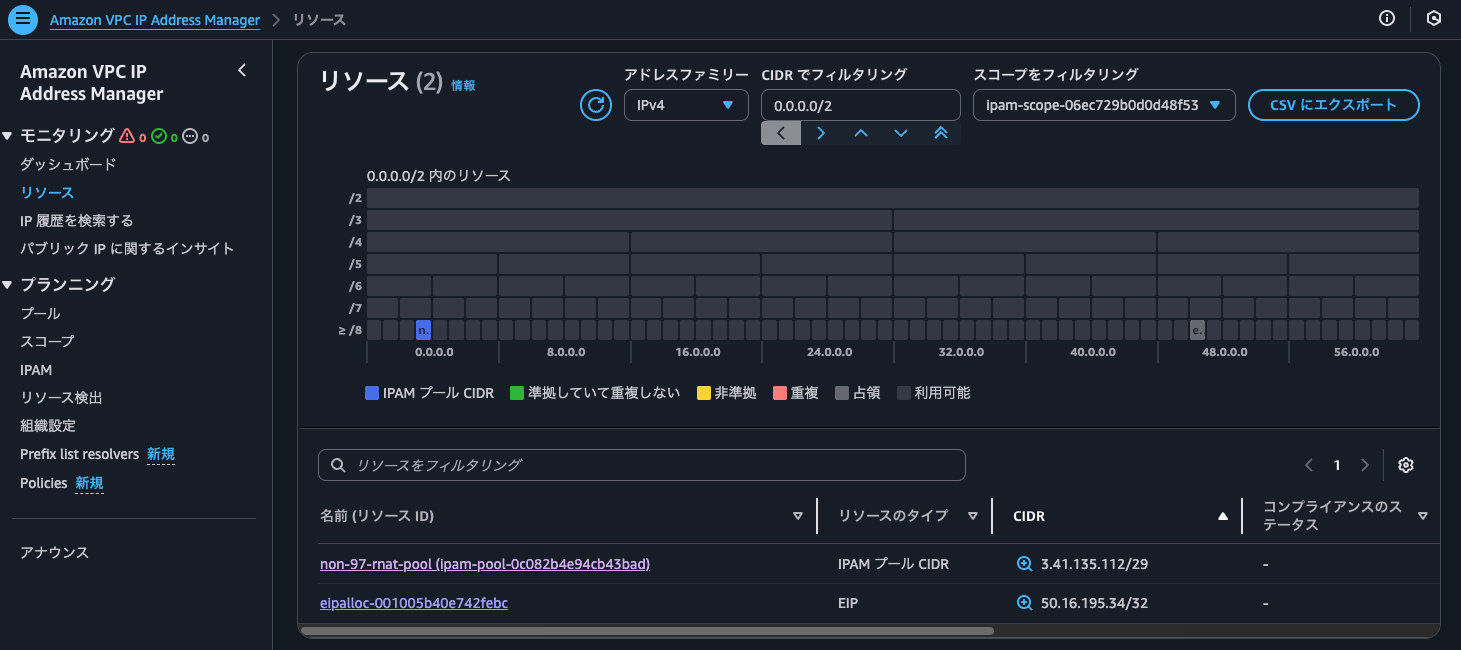Open the non-97-rnat-pool resource link
The image size is (1461, 650).
click(x=484, y=563)
